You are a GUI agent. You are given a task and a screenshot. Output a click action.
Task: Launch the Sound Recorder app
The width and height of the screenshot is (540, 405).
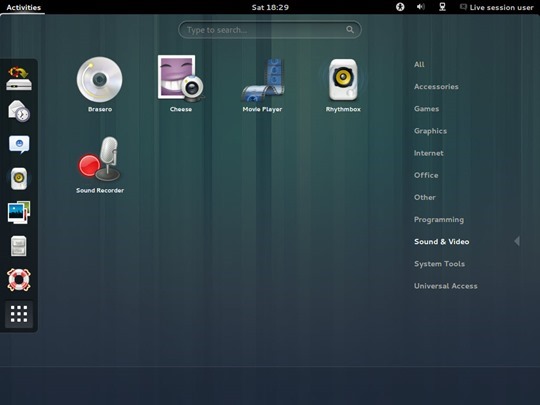pos(100,165)
